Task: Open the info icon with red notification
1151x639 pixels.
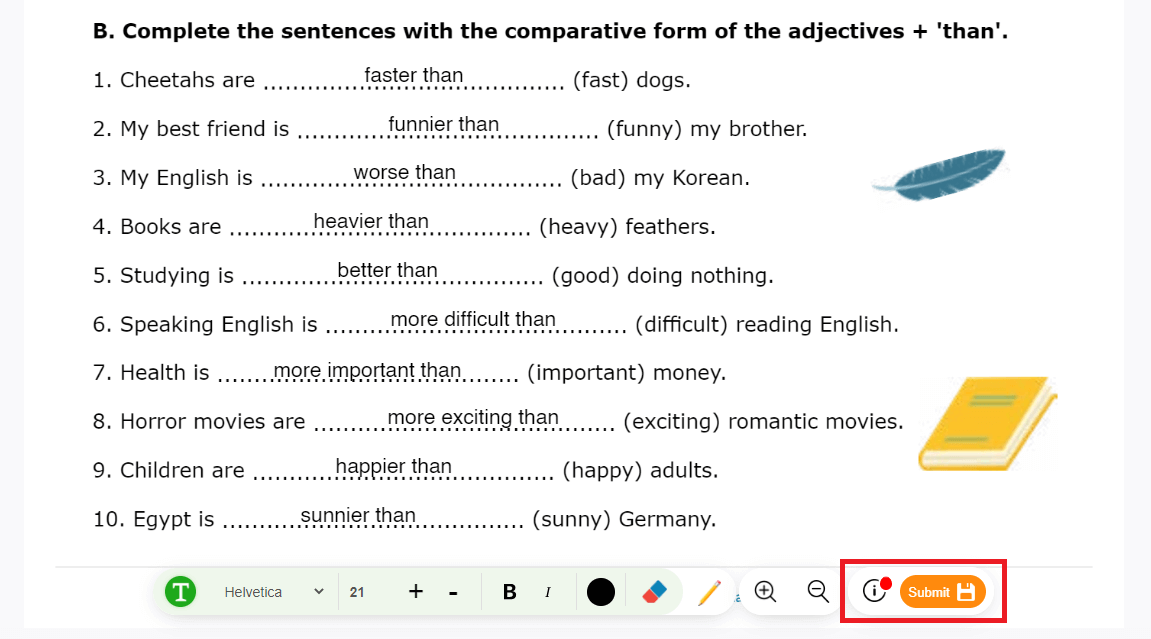Action: coord(875,591)
